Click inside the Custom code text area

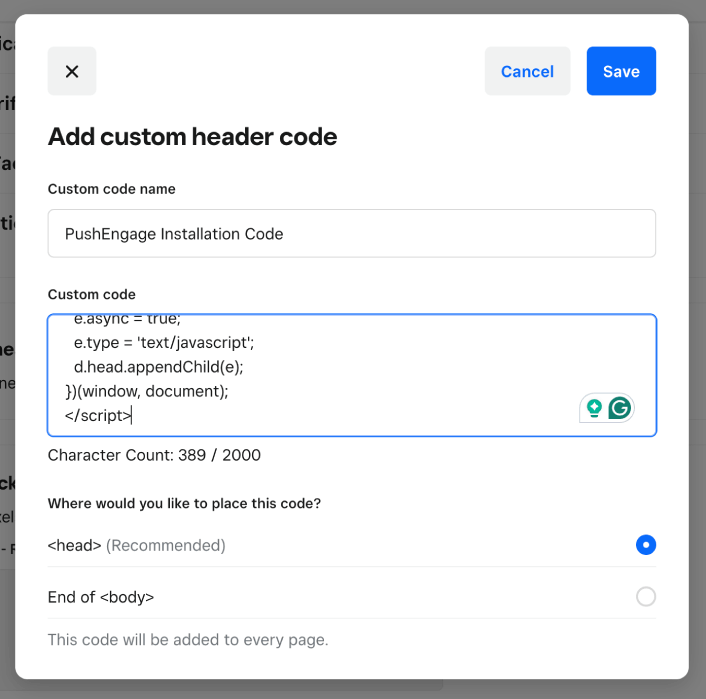click(352, 375)
